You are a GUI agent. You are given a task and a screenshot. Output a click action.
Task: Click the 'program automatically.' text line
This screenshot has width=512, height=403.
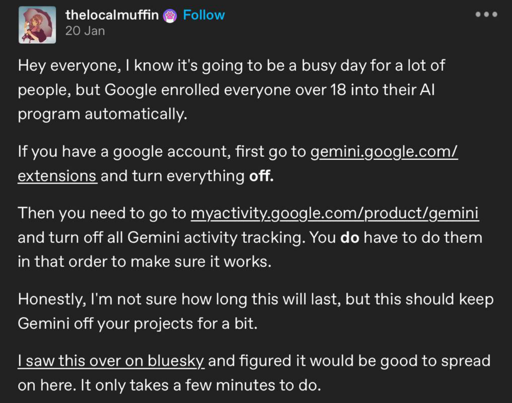(103, 114)
